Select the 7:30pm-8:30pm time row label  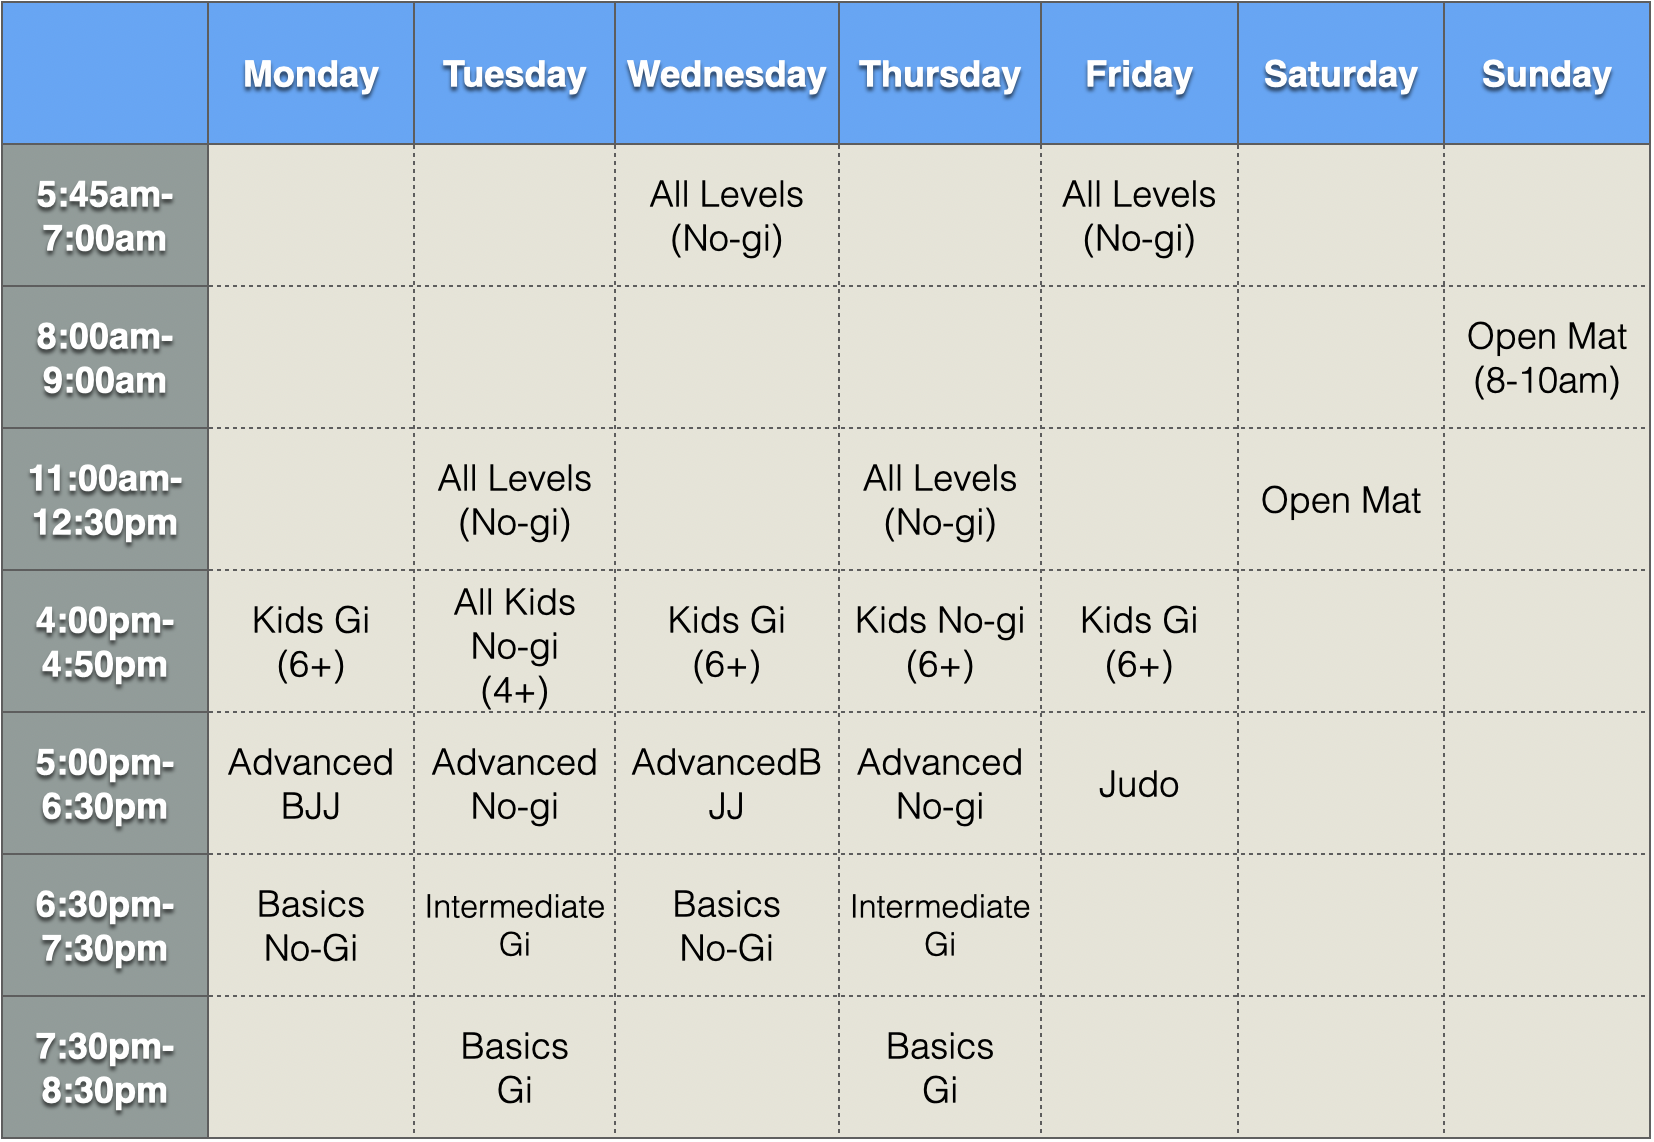coord(105,1068)
